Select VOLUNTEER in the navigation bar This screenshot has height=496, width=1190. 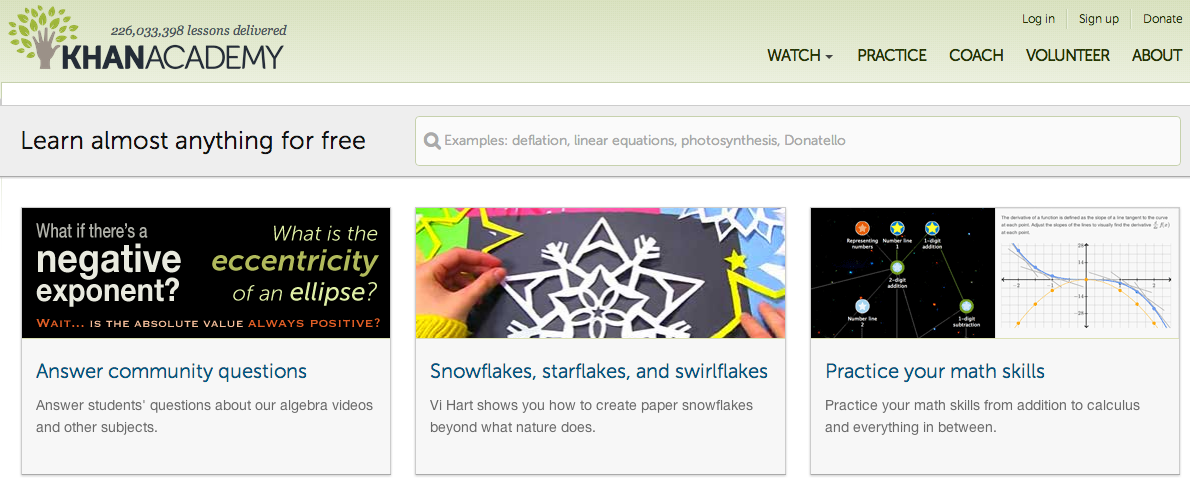click(1067, 55)
